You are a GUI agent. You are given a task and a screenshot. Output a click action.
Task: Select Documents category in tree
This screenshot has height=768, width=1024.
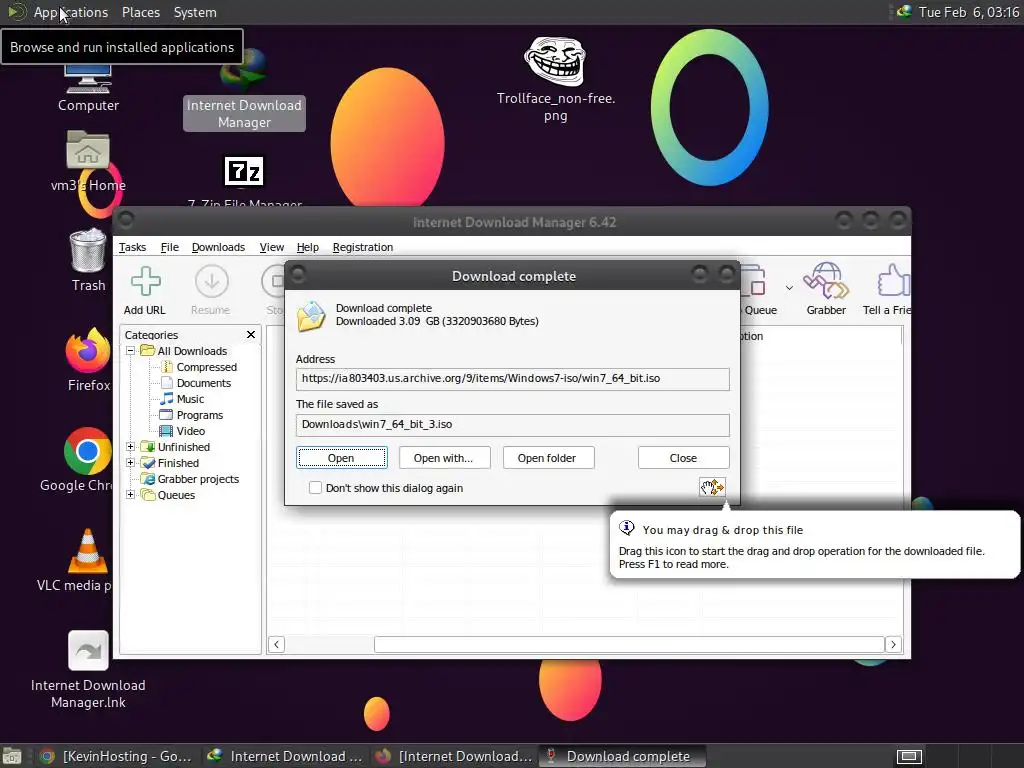(x=203, y=383)
